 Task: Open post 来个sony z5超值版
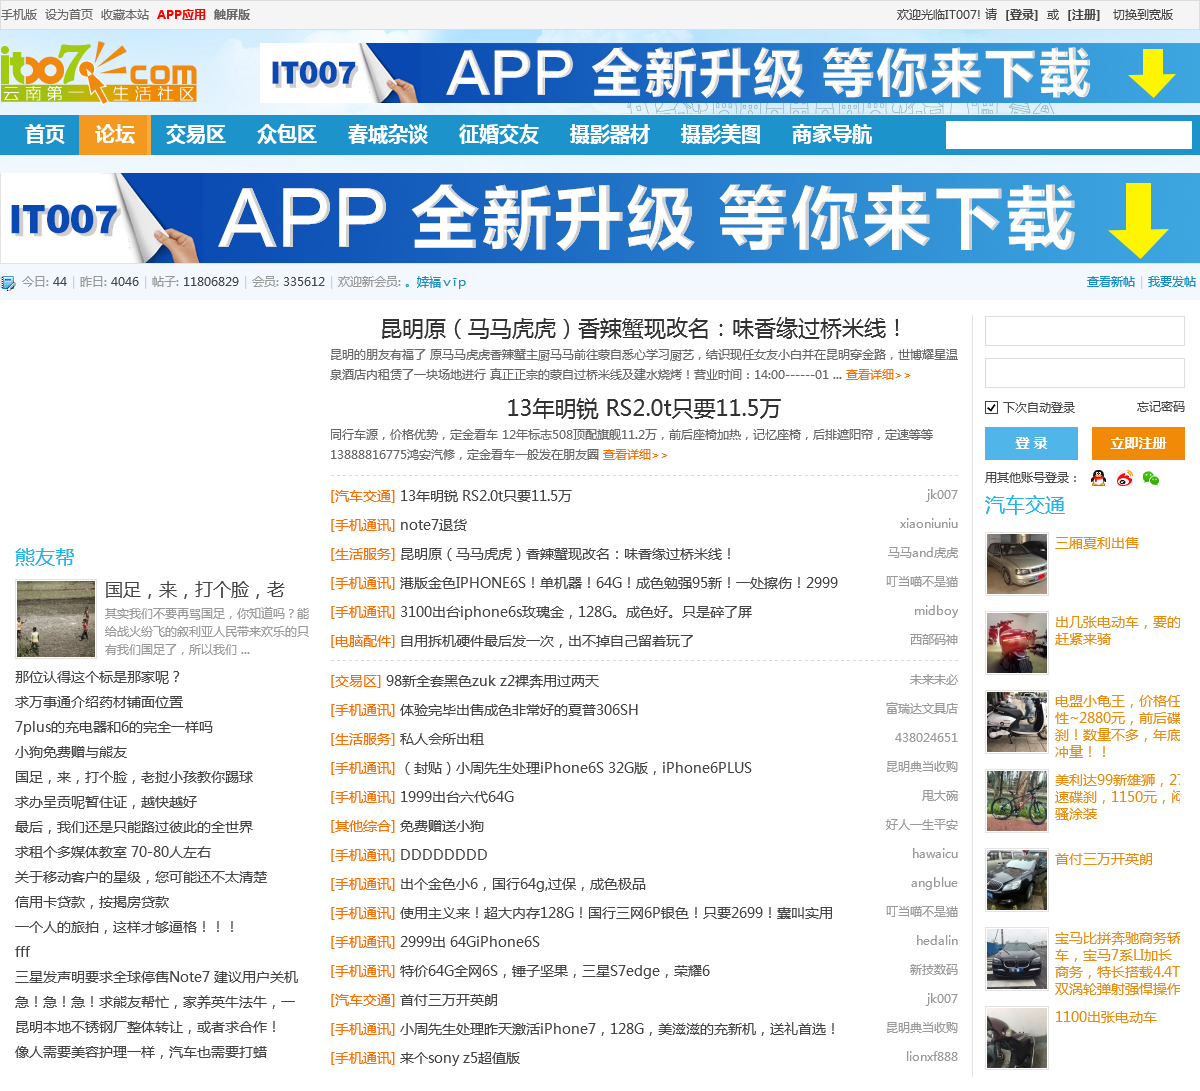pos(460,1058)
